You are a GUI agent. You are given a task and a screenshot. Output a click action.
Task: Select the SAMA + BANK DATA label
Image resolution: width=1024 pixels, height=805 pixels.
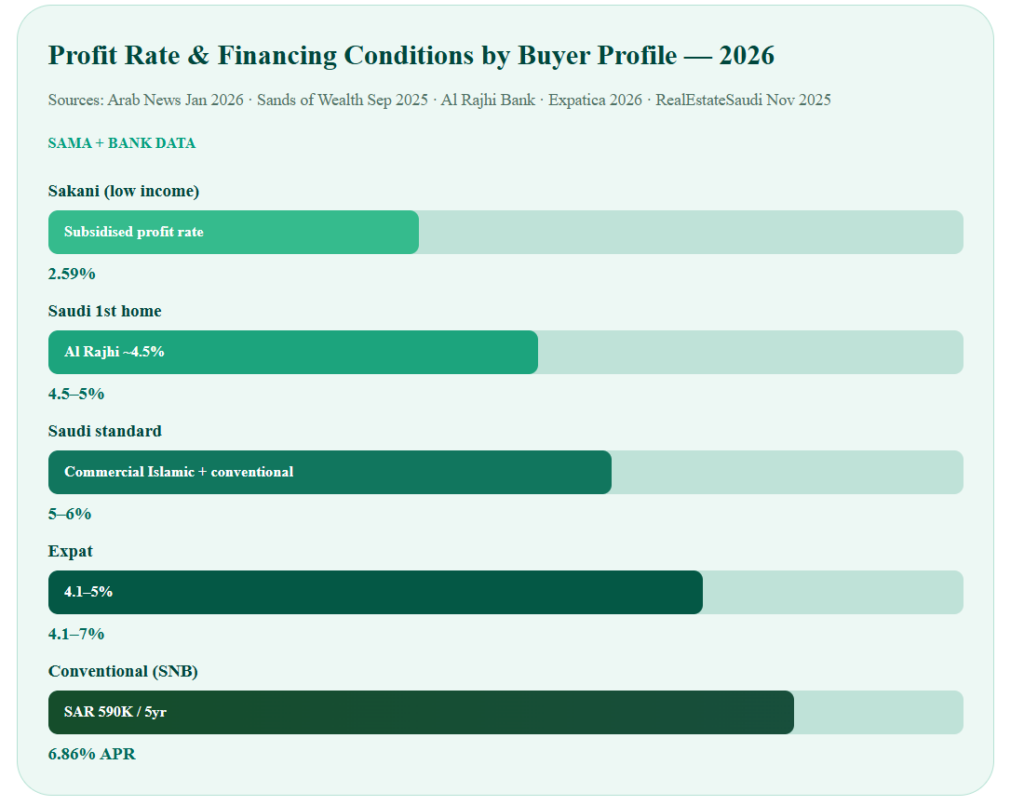121,143
